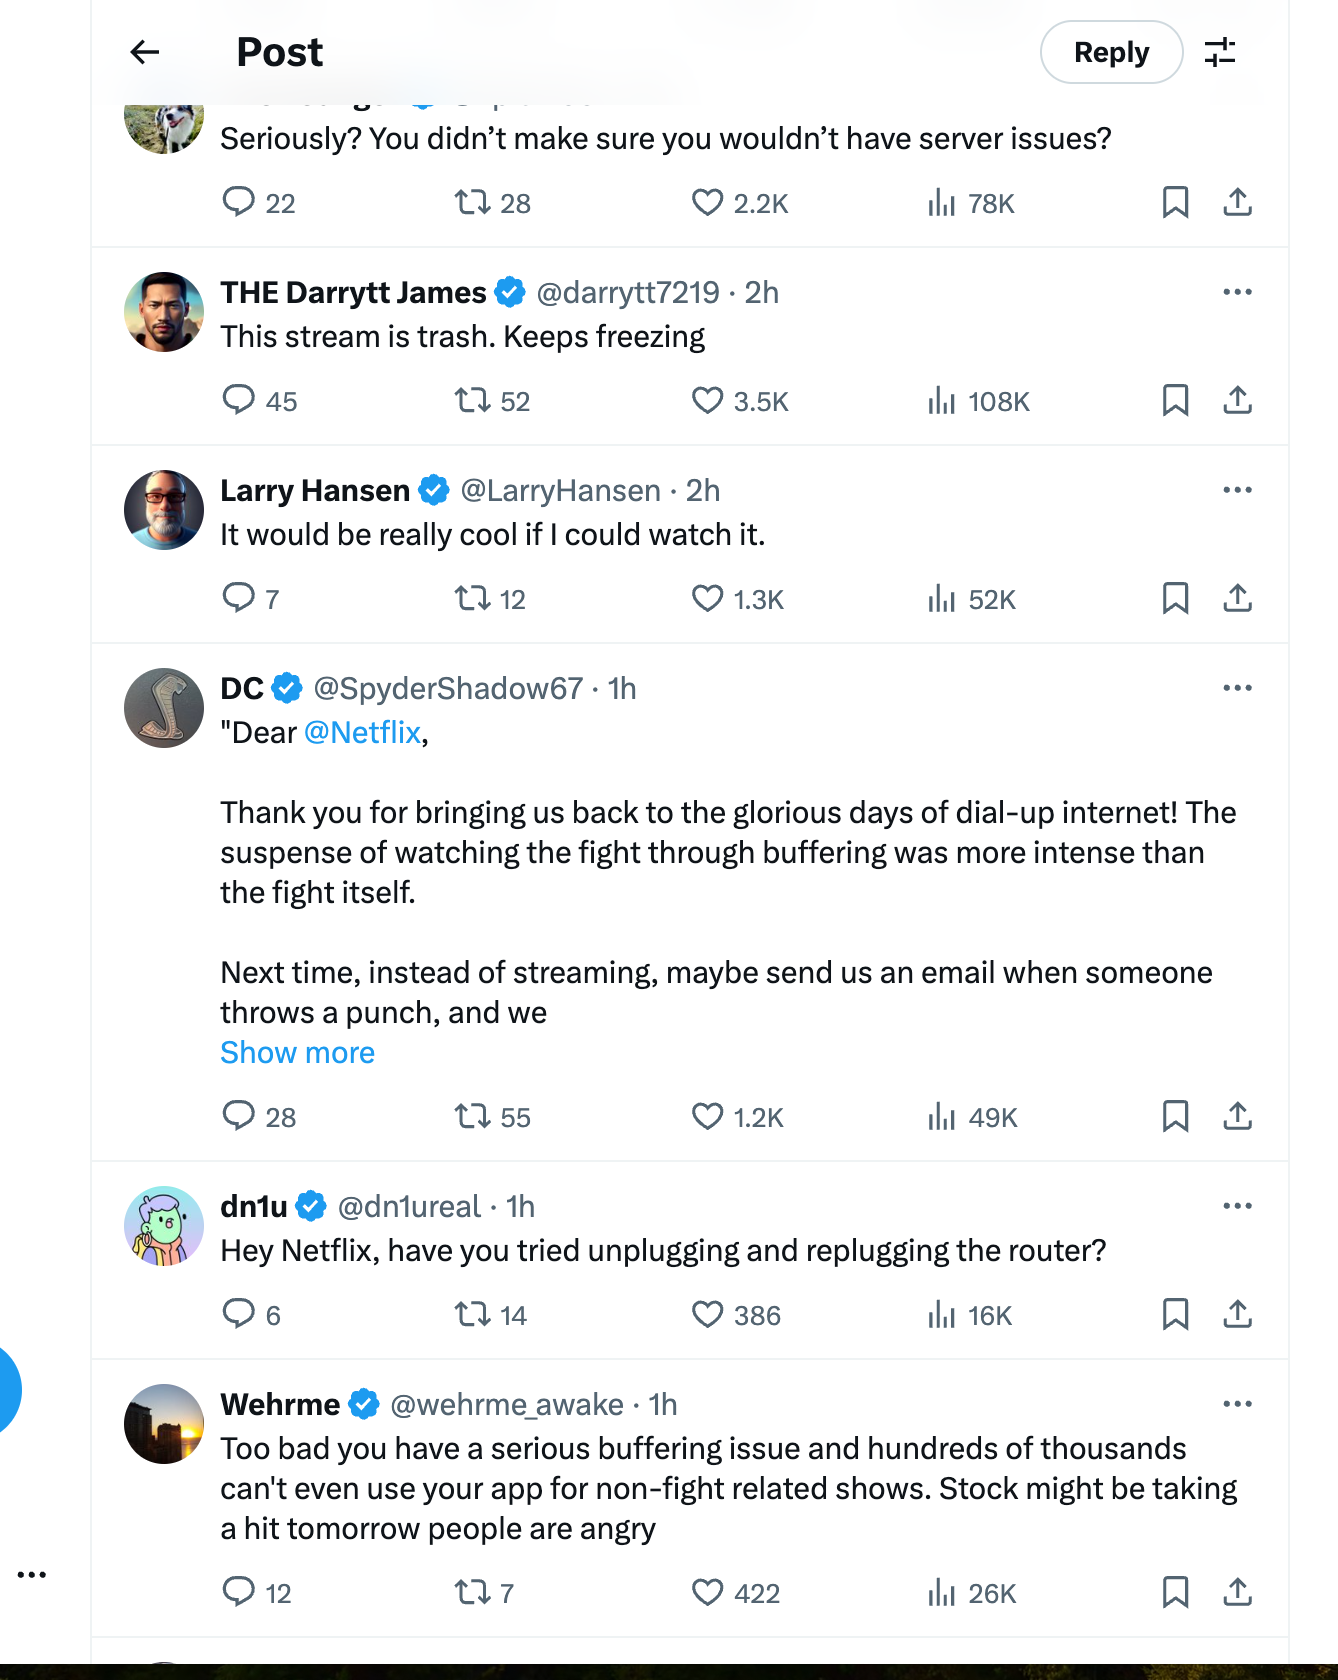The image size is (1338, 1680).
Task: Open more options on Larry Hansen's post
Action: [x=1237, y=490]
